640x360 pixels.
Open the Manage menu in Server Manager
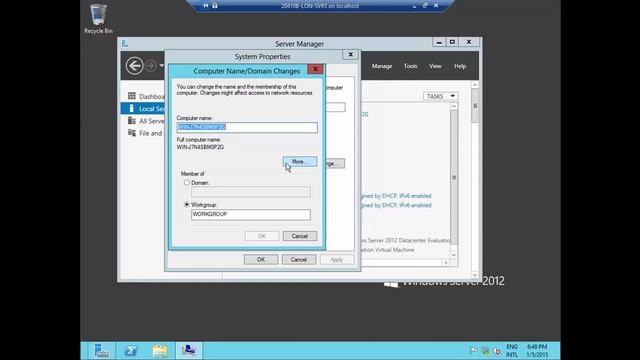382,66
